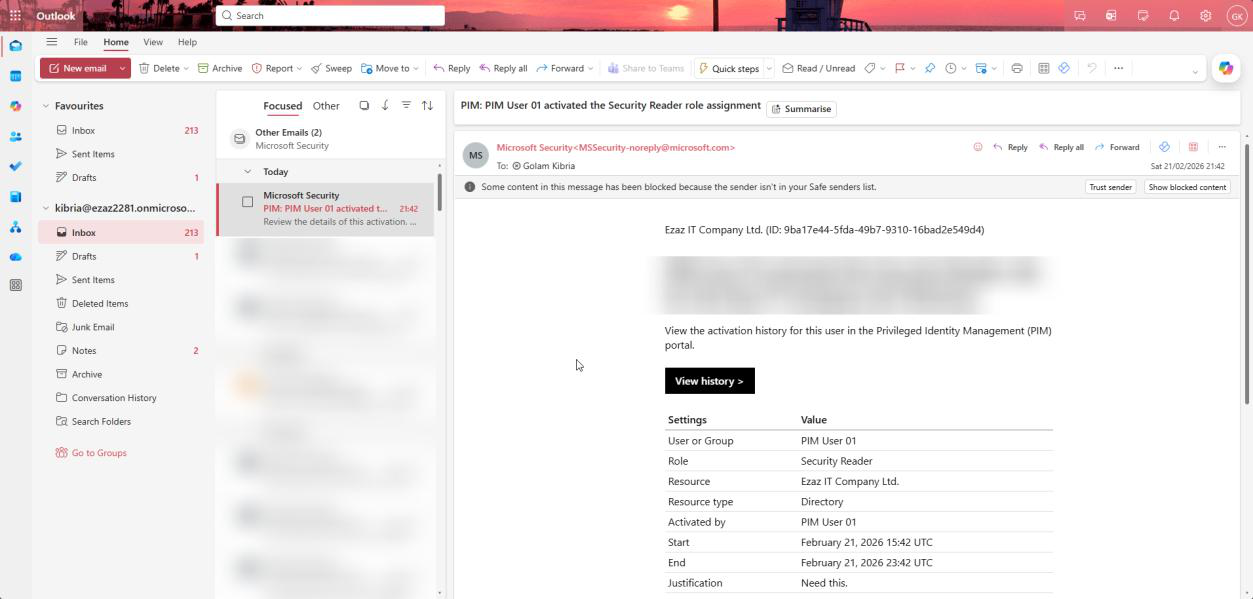Select the Home ribbon tab
Image resolution: width=1253 pixels, height=599 pixels.
(x=116, y=42)
